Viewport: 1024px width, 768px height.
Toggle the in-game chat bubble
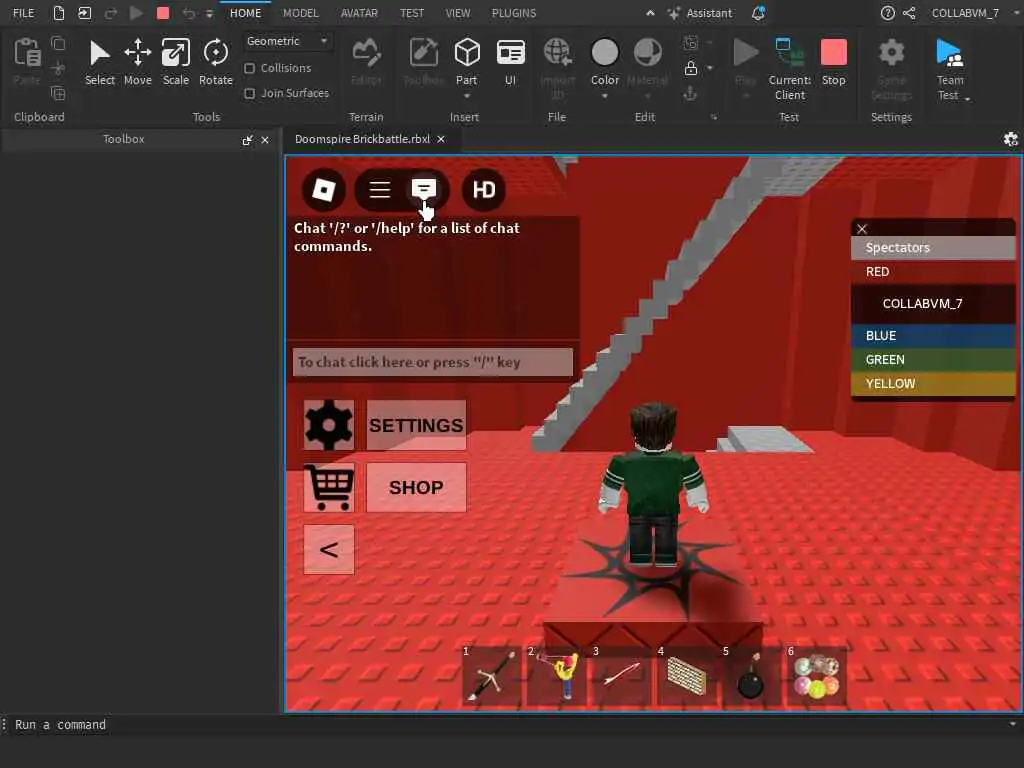point(423,189)
